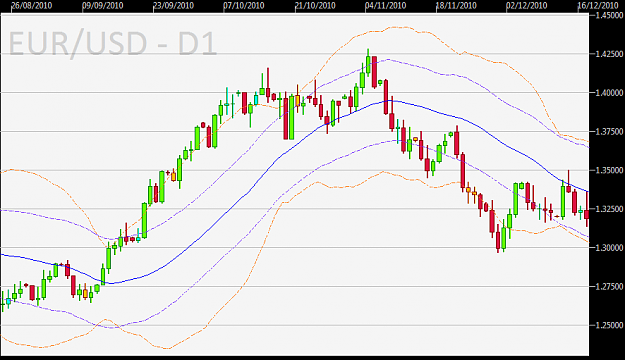Select the 1.42500 price level label
625x360 pixels.
(609, 54)
